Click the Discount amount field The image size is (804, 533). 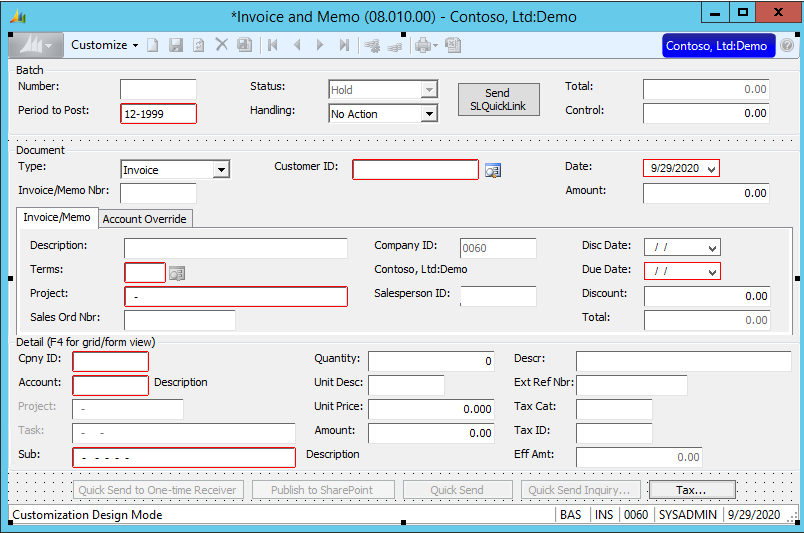707,296
